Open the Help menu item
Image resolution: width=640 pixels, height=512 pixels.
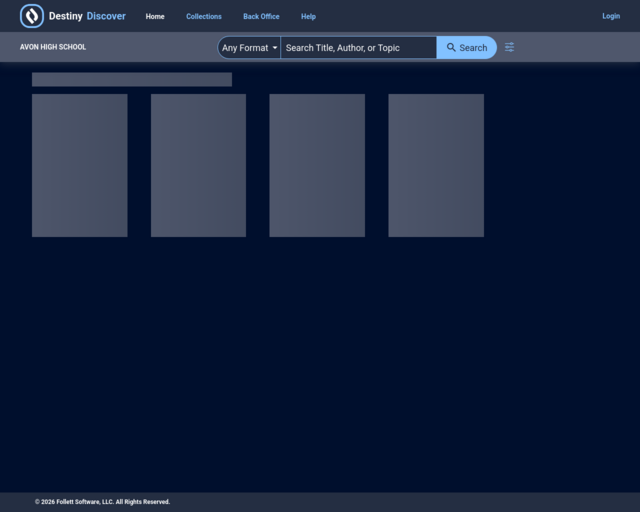pos(308,16)
